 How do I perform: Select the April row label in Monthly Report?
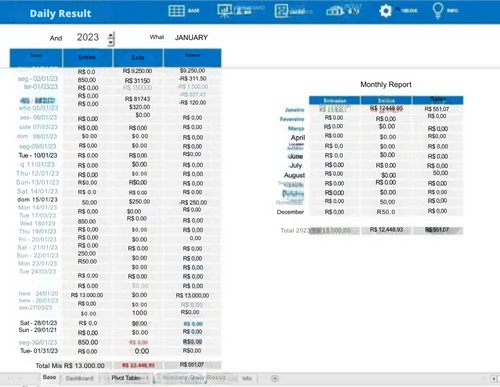(298, 138)
